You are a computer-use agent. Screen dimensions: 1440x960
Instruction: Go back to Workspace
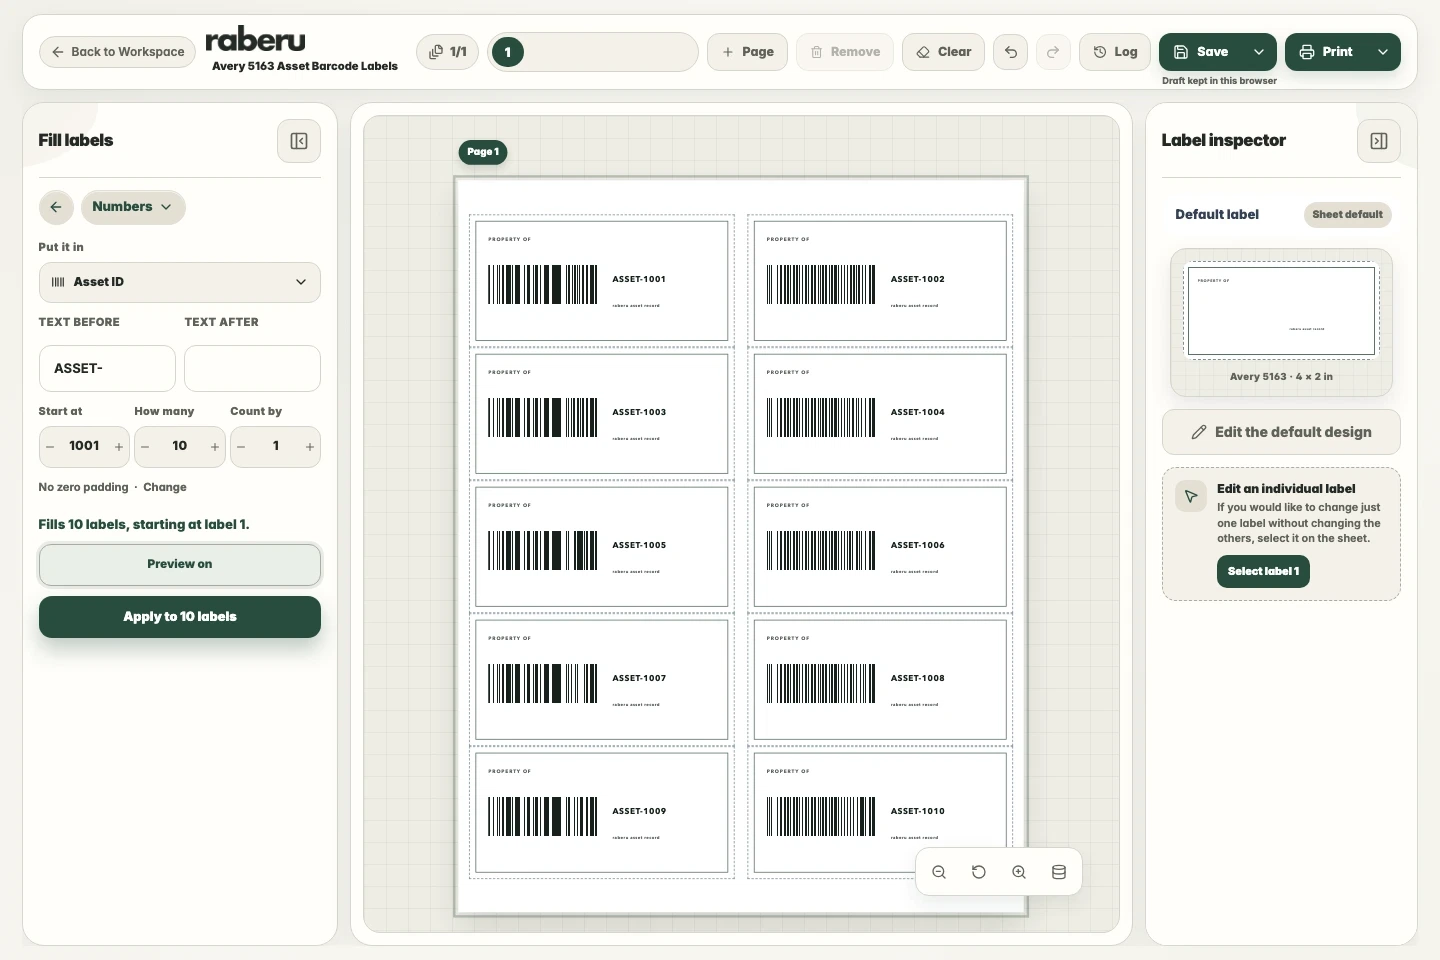(x=117, y=52)
